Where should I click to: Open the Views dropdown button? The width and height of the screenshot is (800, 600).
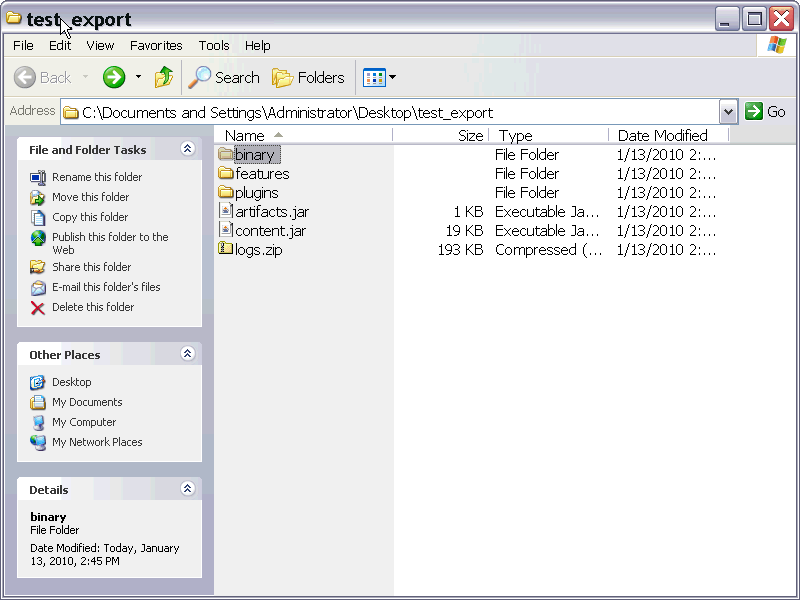pyautogui.click(x=379, y=78)
